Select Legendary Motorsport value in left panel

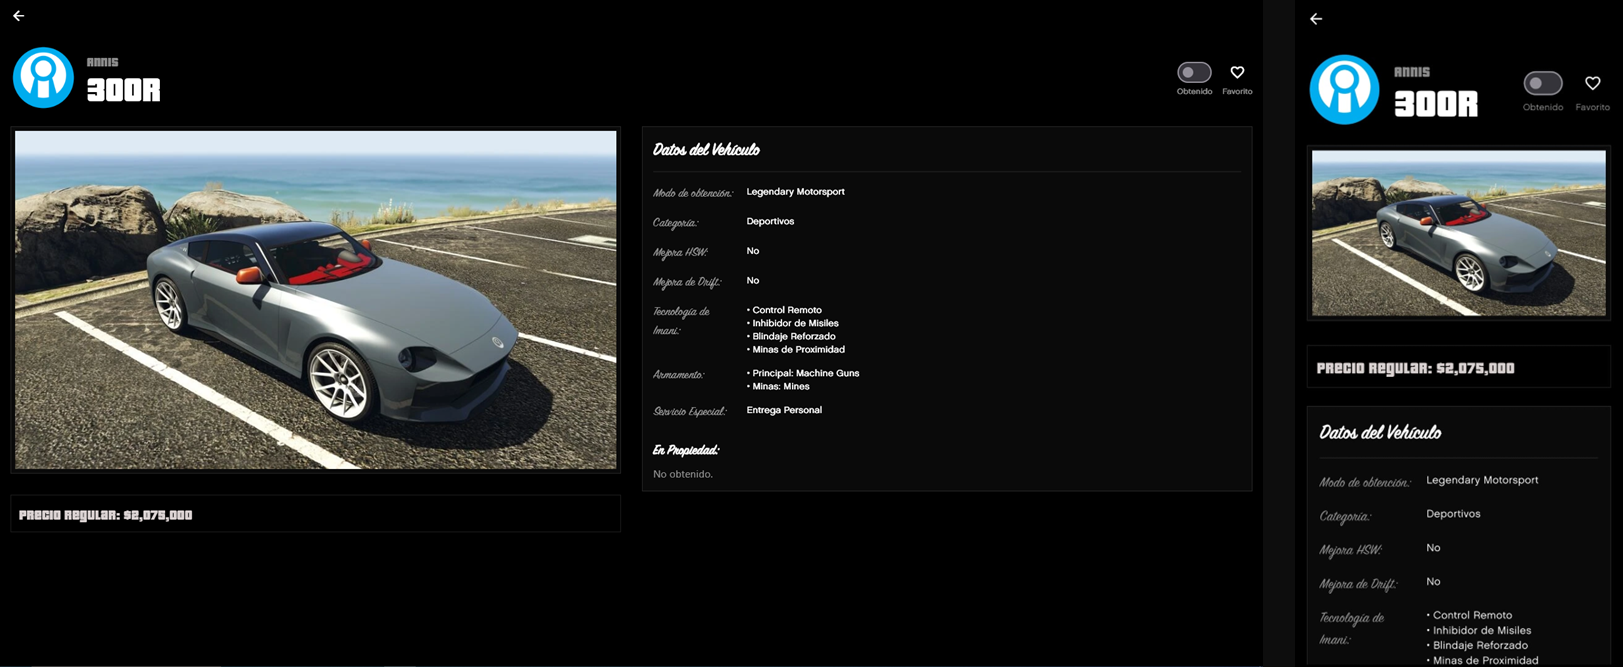pyautogui.click(x=795, y=192)
